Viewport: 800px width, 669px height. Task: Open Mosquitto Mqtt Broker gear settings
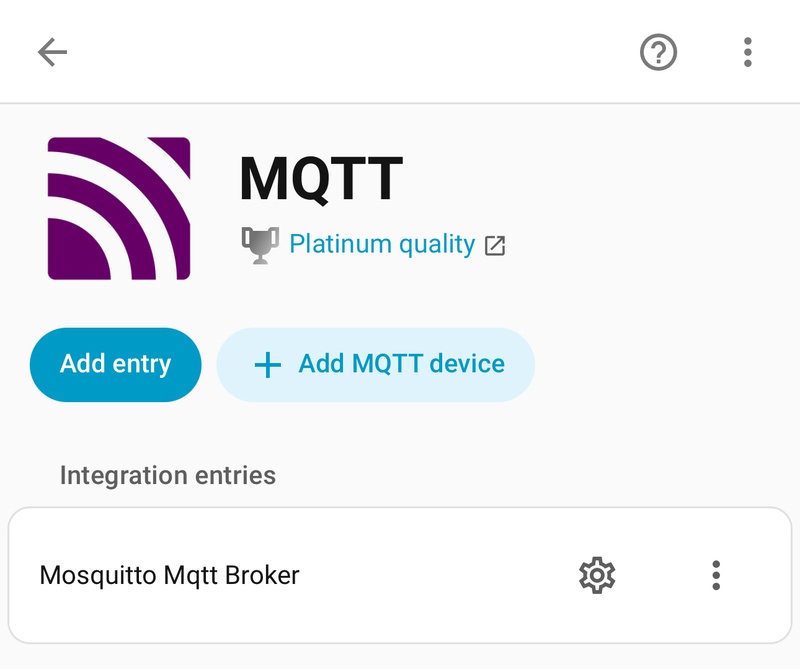pos(597,575)
